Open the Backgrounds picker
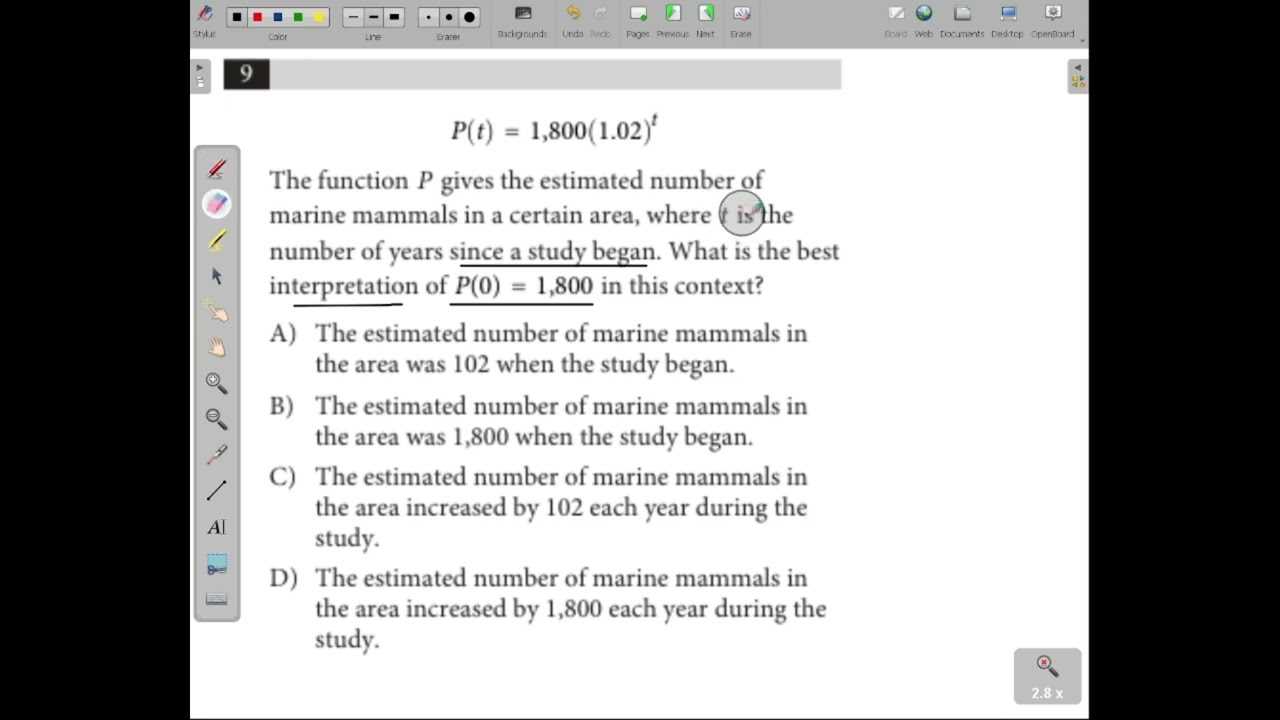Viewport: 1280px width, 720px height. [x=522, y=20]
